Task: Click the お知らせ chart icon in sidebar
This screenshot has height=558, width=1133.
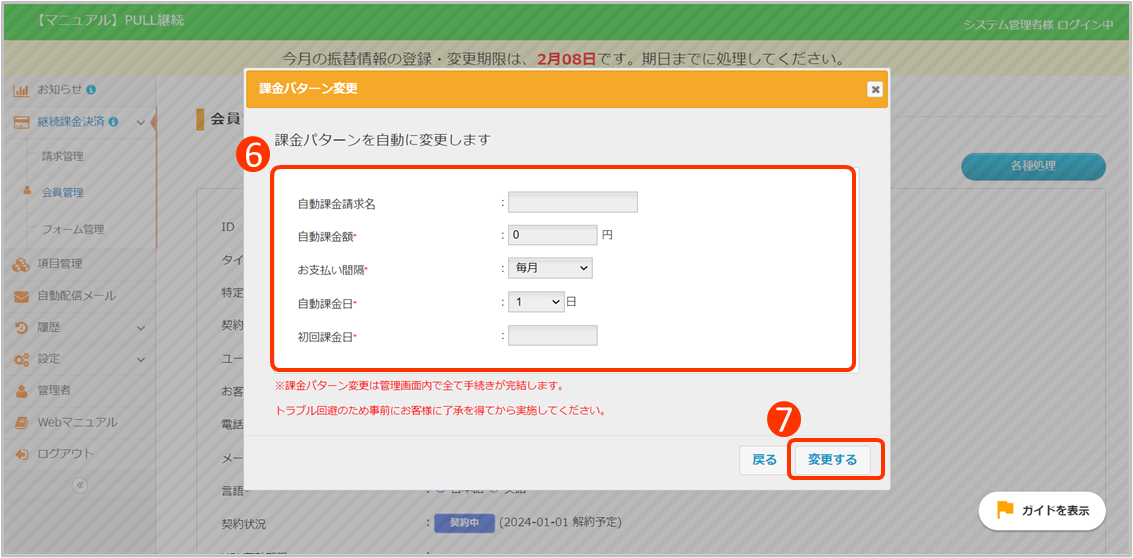Action: pyautogui.click(x=21, y=90)
